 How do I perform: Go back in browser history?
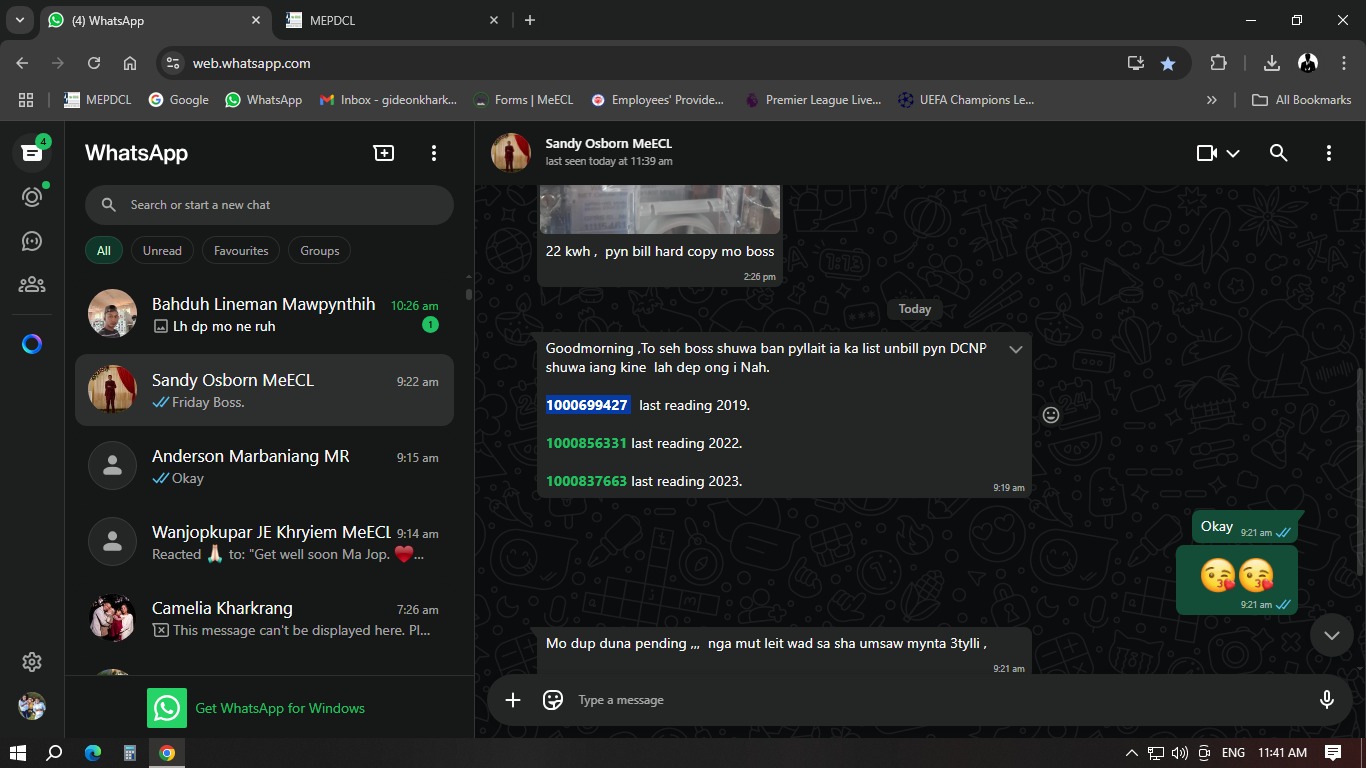coord(22,63)
